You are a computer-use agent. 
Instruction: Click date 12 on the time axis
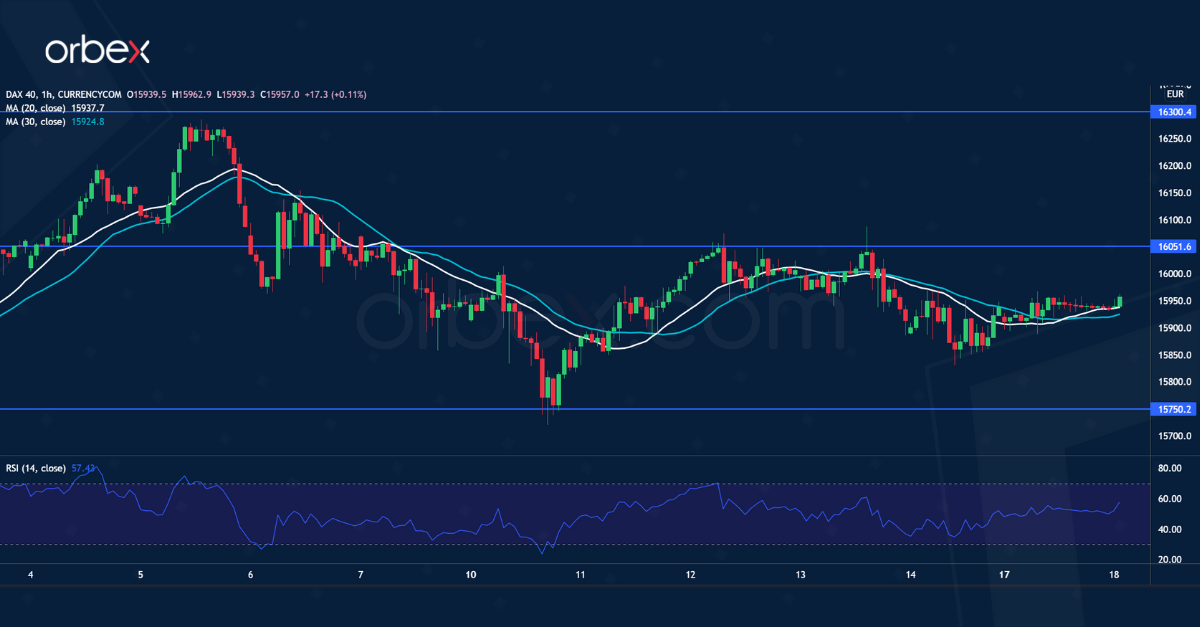pyautogui.click(x=690, y=575)
